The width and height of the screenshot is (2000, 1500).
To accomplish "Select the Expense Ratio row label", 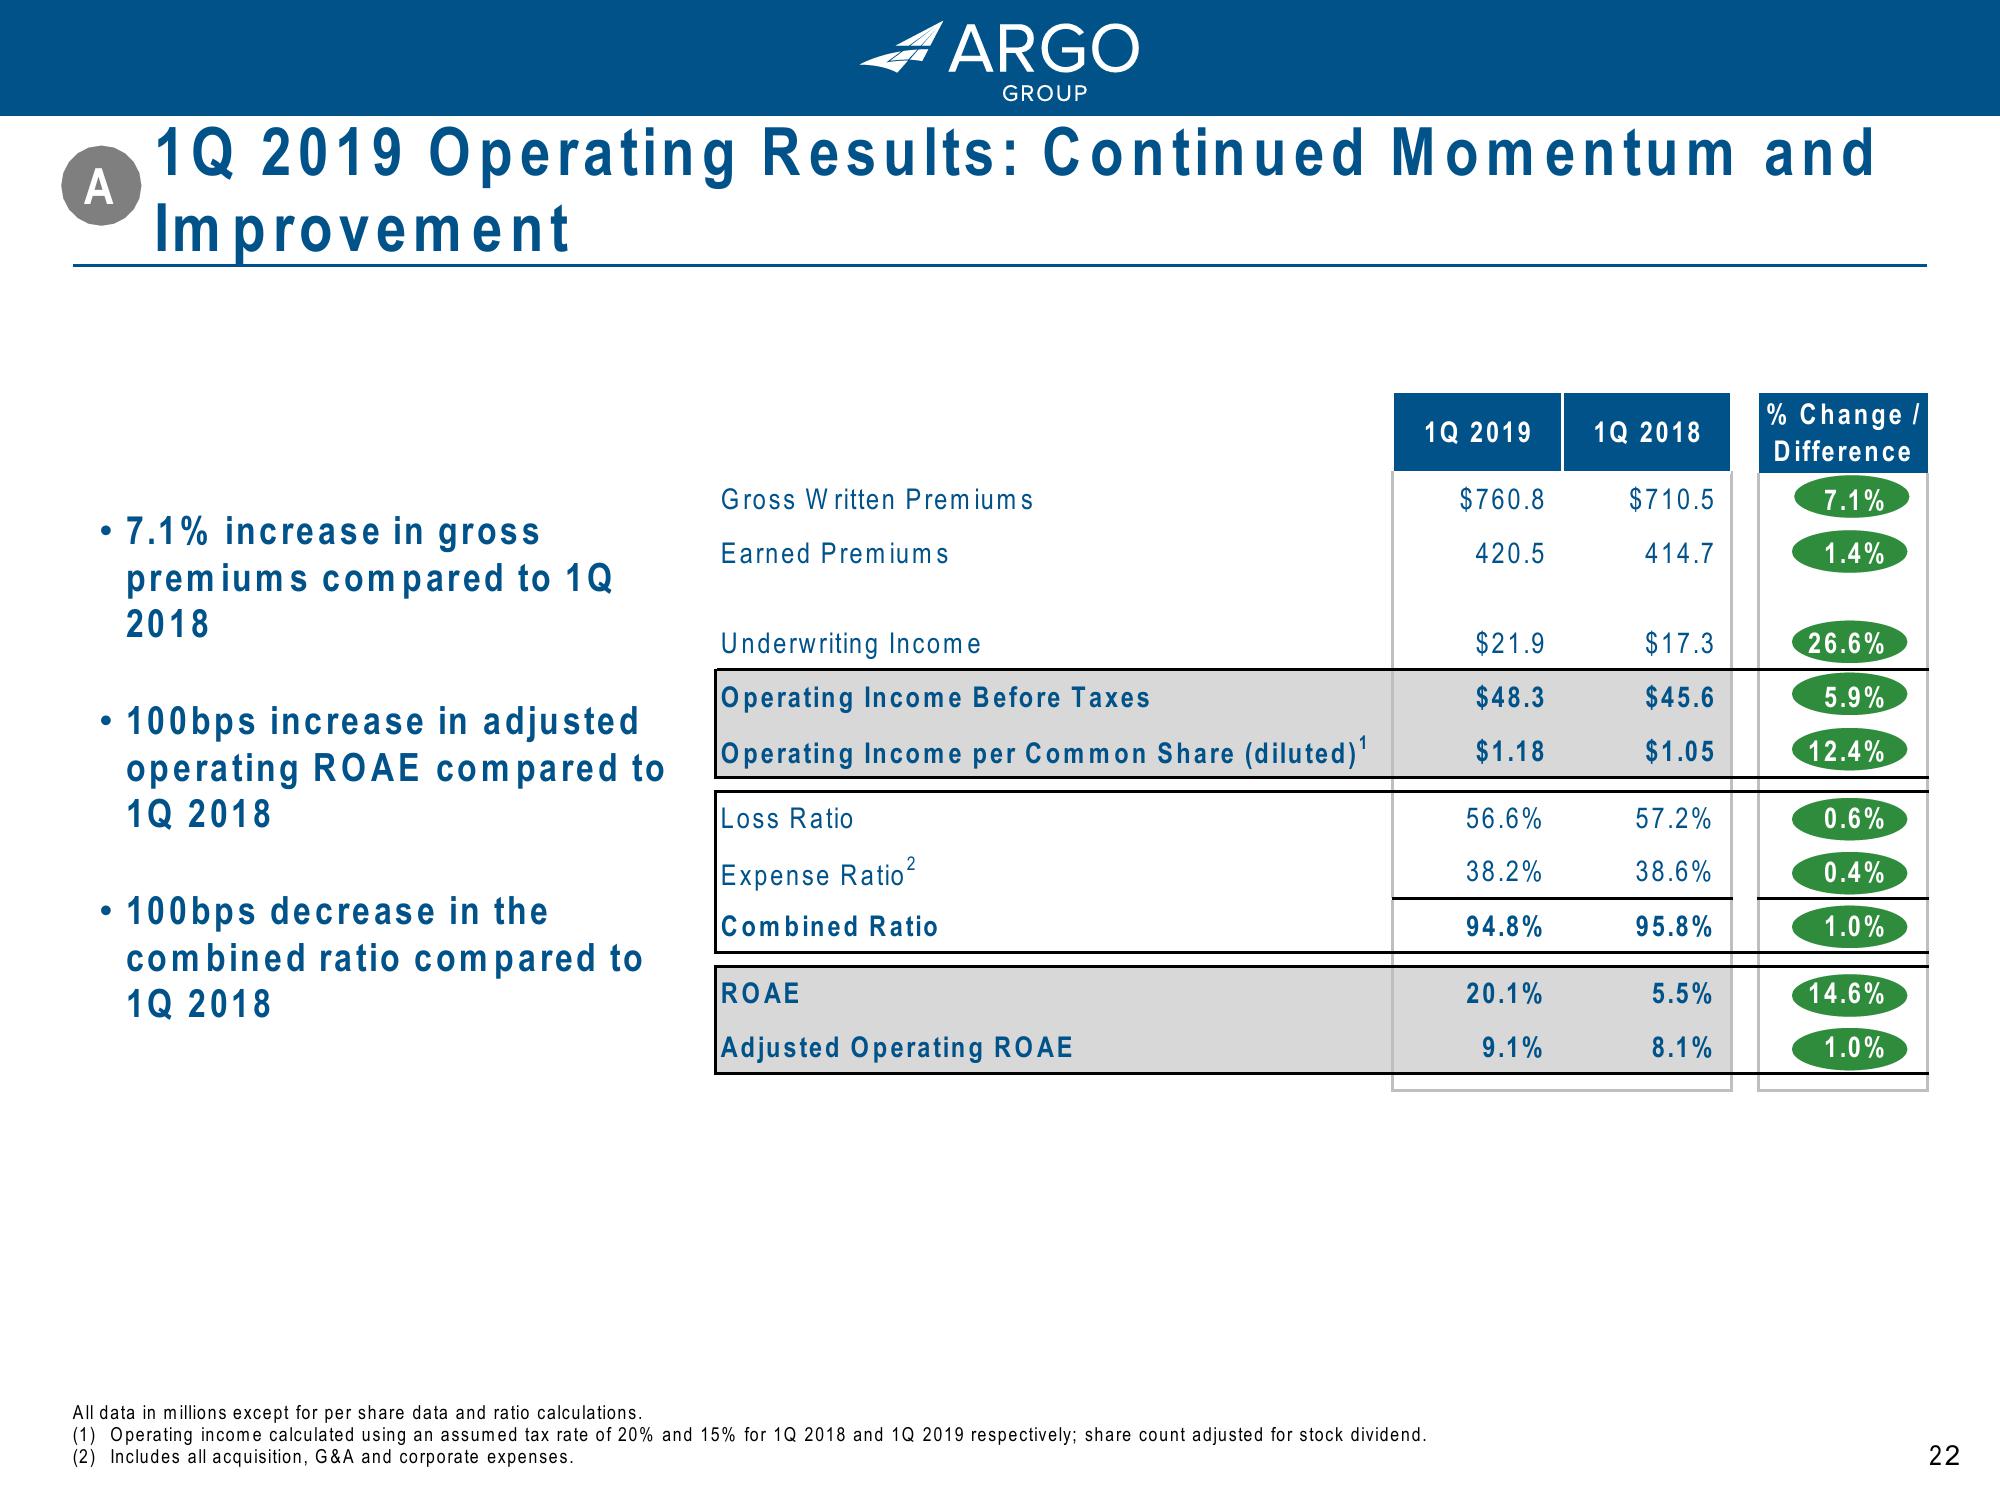I will [x=818, y=873].
